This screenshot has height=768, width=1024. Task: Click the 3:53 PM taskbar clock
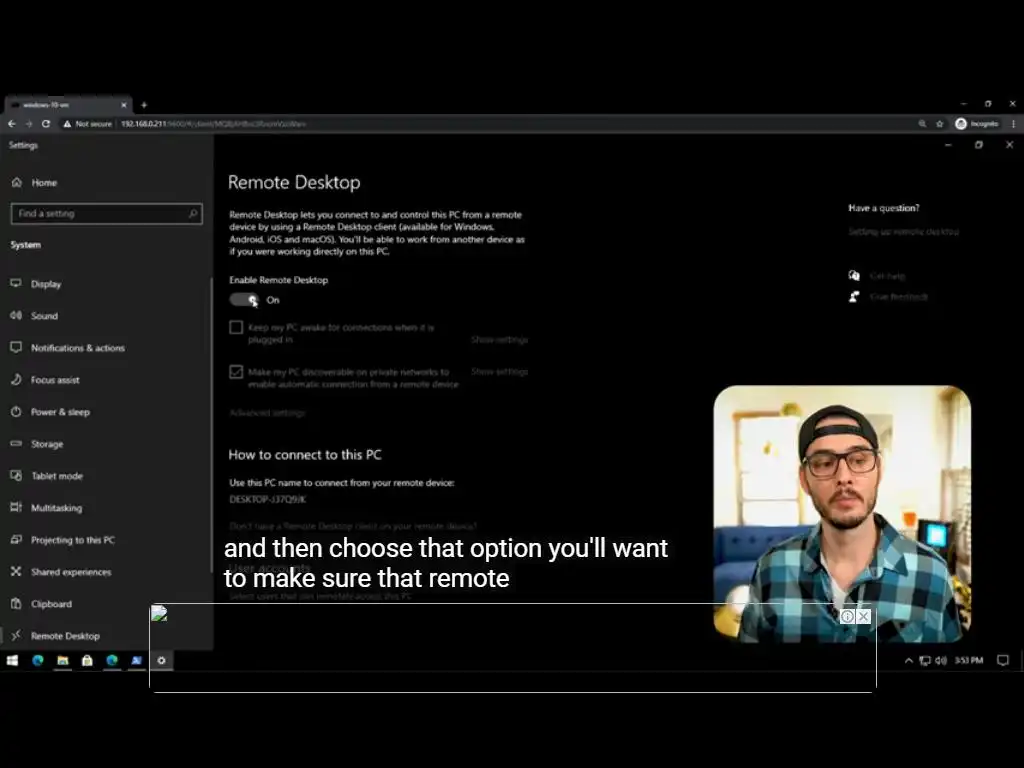(x=968, y=660)
